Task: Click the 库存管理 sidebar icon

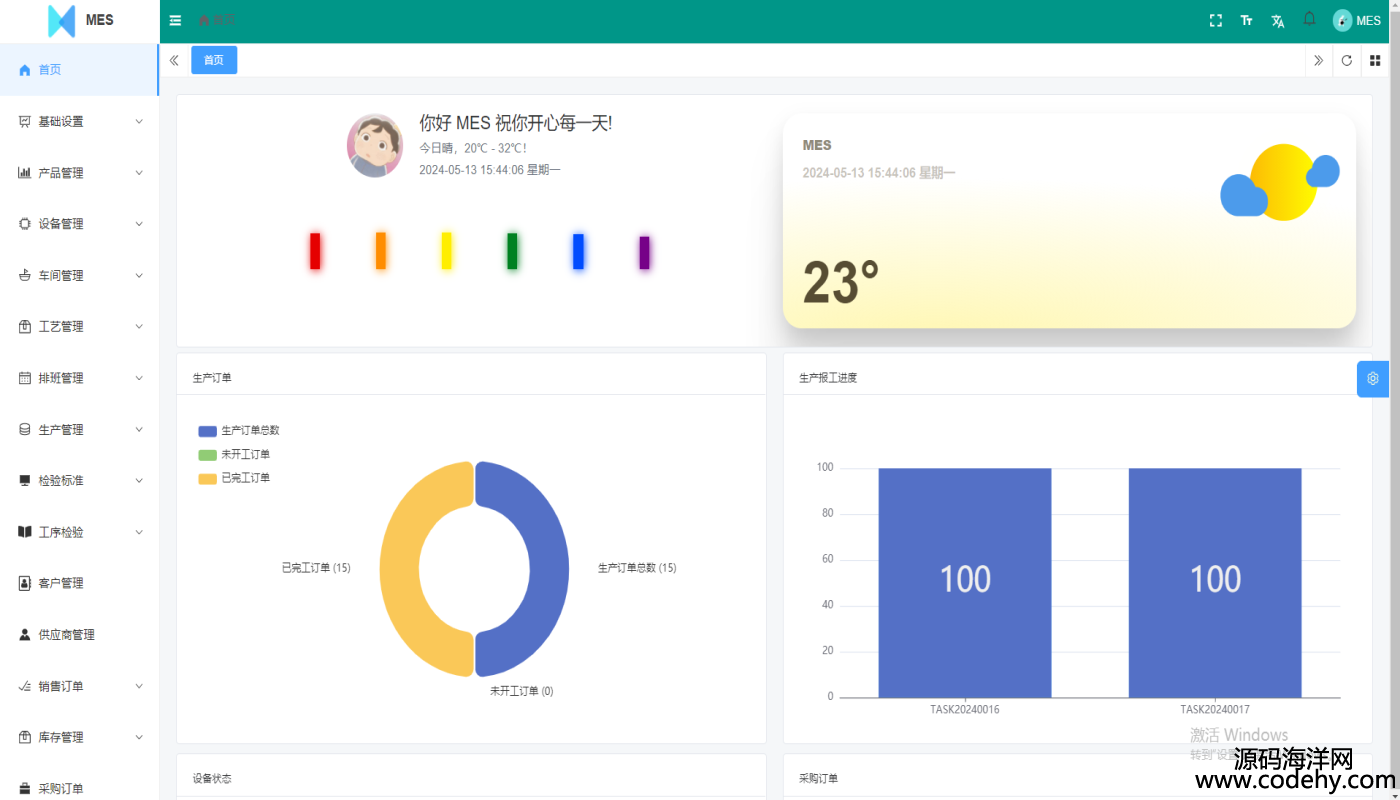Action: pos(25,737)
